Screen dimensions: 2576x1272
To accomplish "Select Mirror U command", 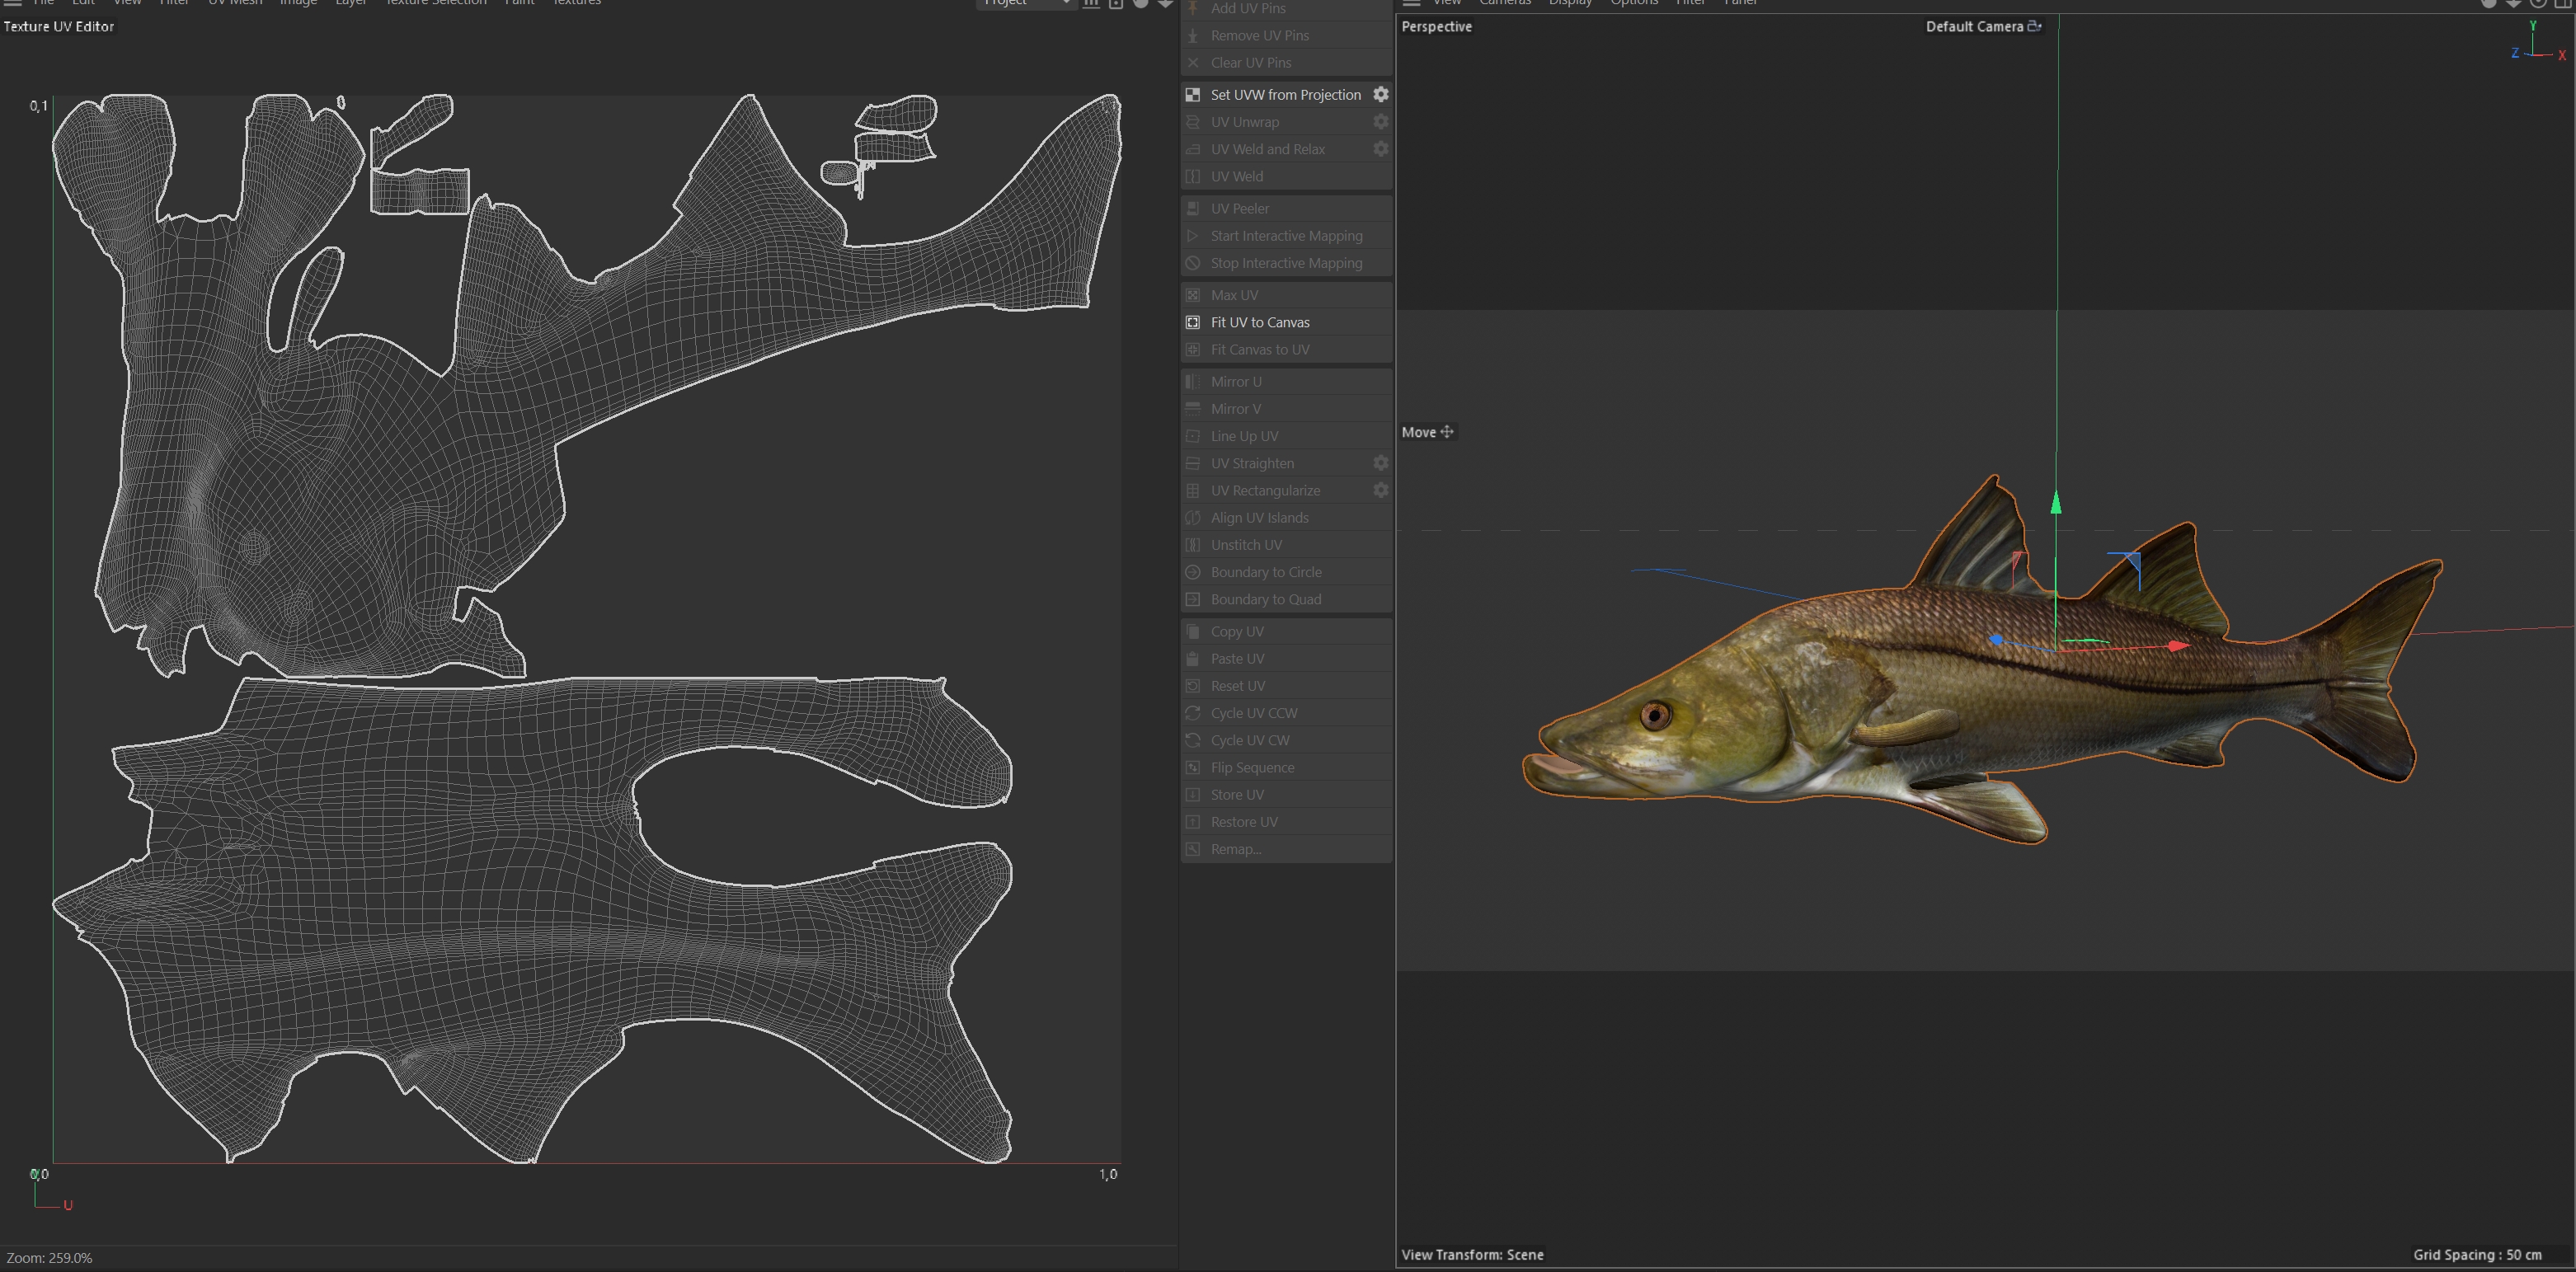I will [x=1235, y=382].
